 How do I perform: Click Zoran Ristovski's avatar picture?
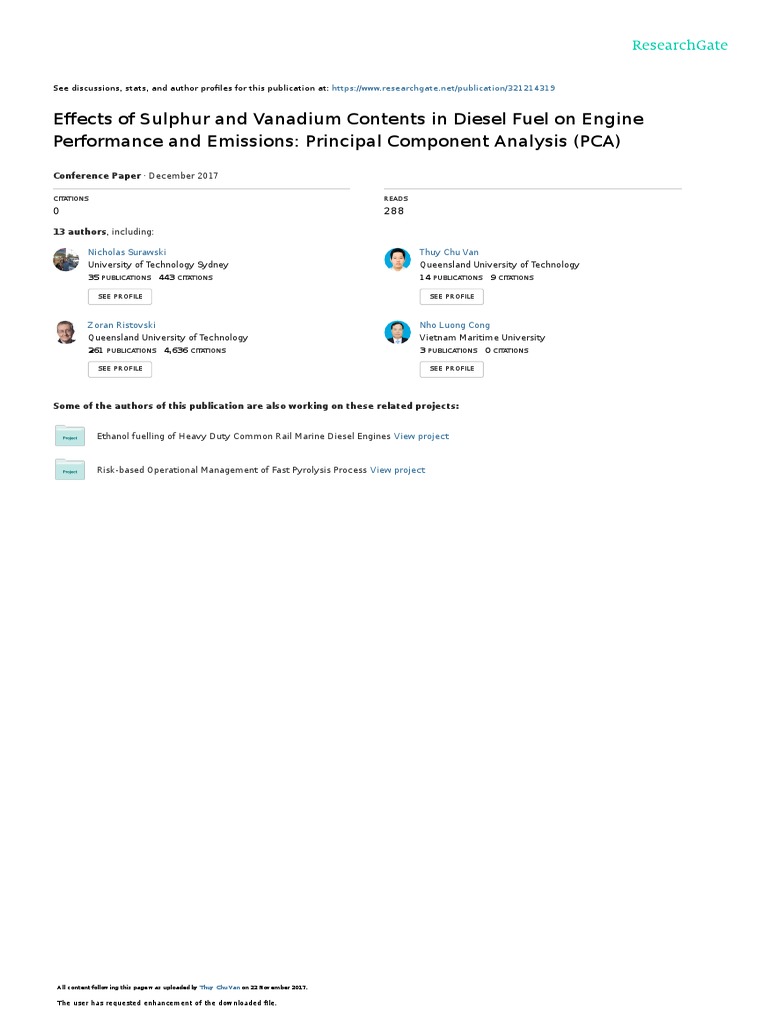tap(66, 332)
